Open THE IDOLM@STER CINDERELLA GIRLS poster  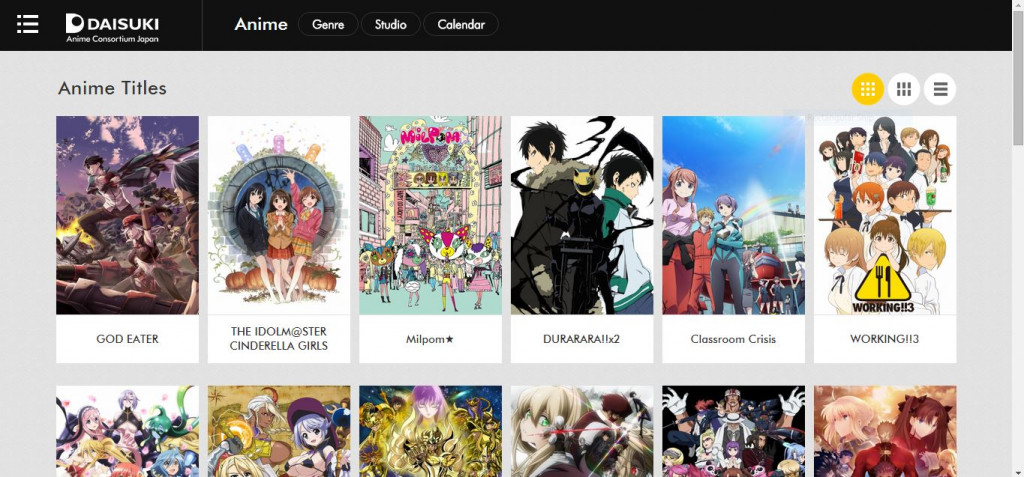[x=279, y=215]
